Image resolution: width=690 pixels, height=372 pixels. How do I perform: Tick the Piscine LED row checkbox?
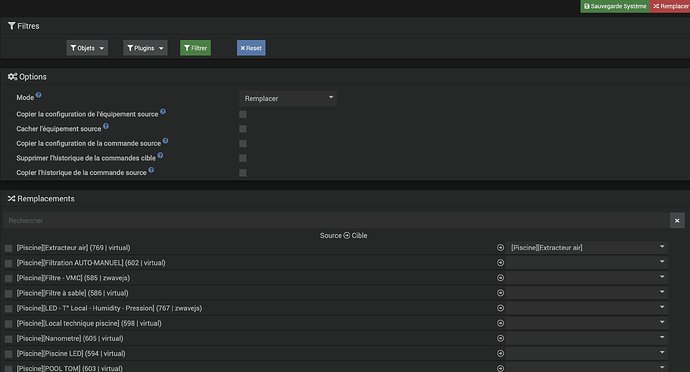click(x=8, y=354)
